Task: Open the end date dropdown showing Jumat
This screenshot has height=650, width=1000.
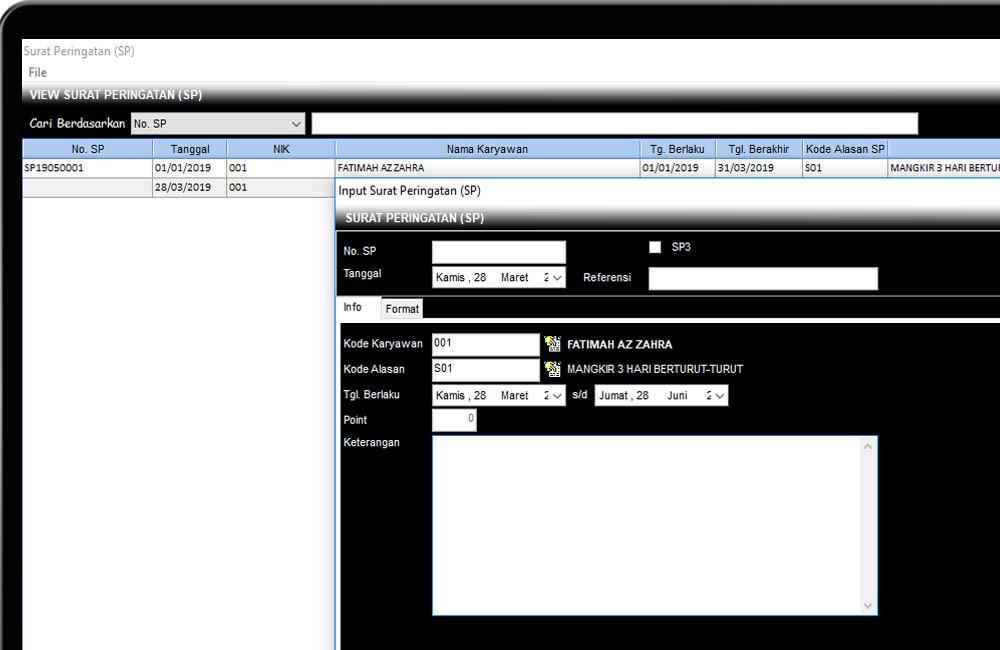Action: 719,396
